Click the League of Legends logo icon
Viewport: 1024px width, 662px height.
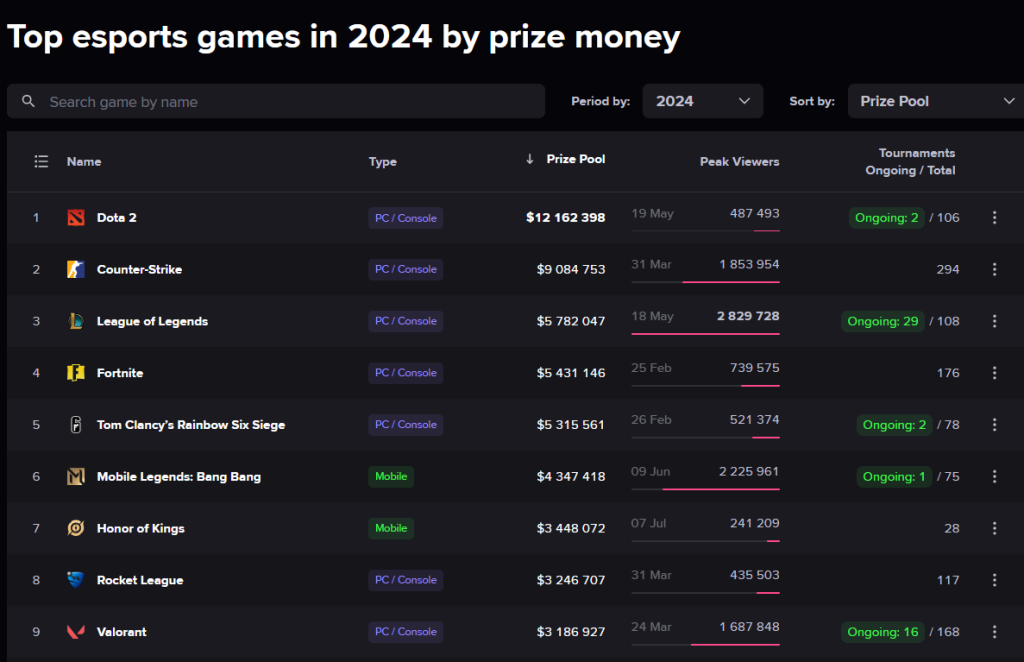click(76, 321)
